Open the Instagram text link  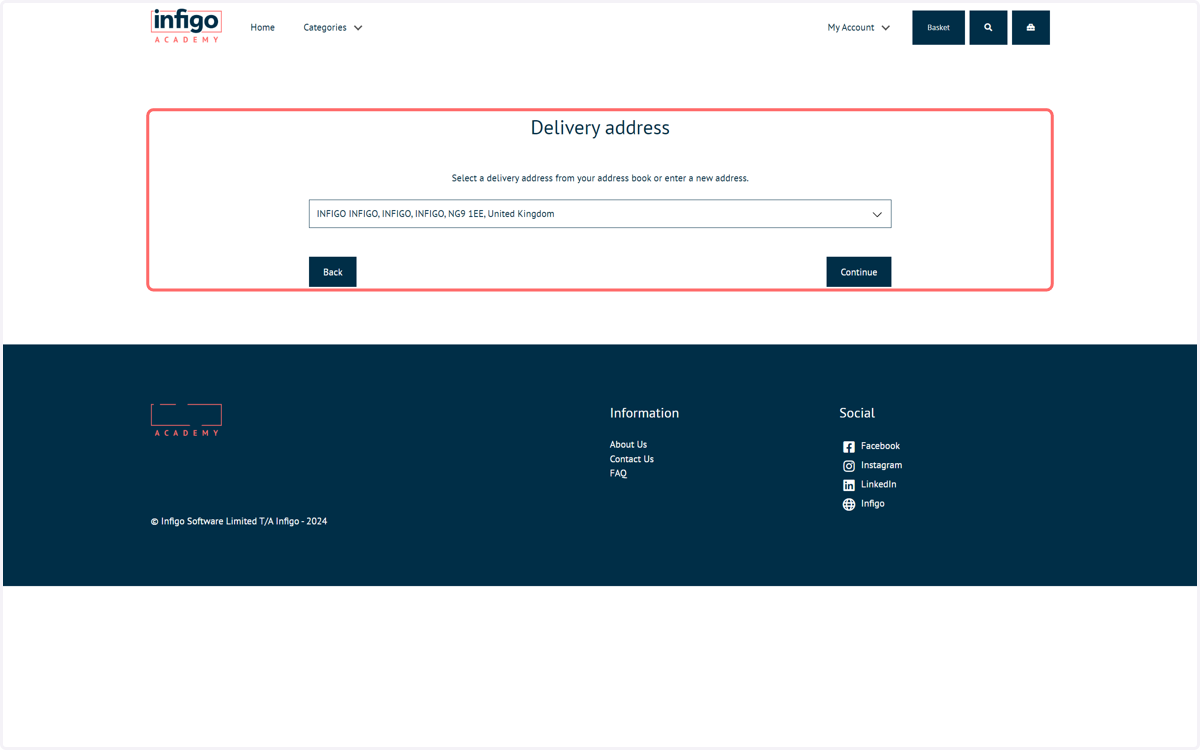point(881,465)
